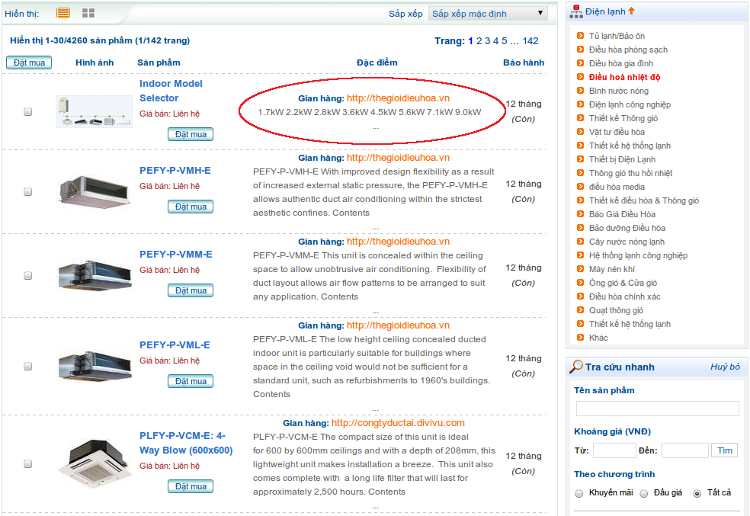Viewport: 750px width, 516px height.
Task: Tick checkbox for PEFY-P-VMM-E product
Action: pyautogui.click(x=28, y=275)
